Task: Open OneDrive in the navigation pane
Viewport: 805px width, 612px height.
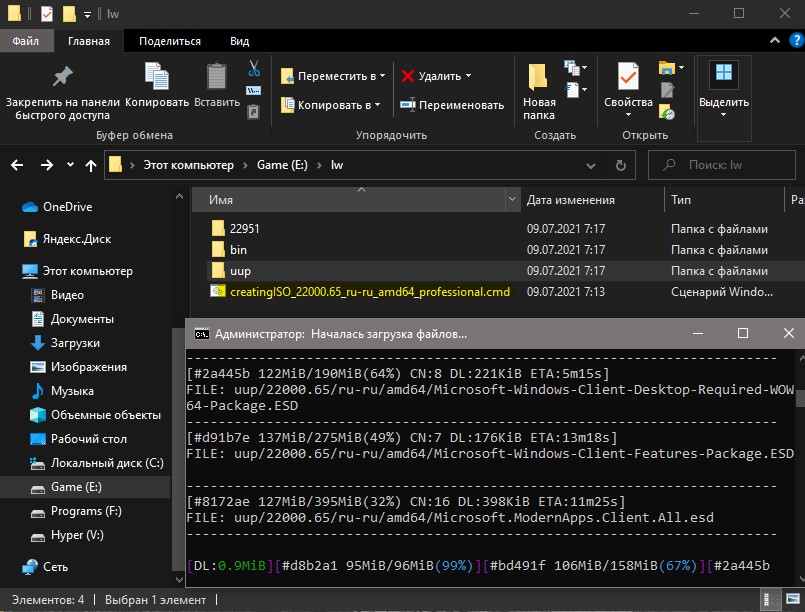Action: coord(67,207)
